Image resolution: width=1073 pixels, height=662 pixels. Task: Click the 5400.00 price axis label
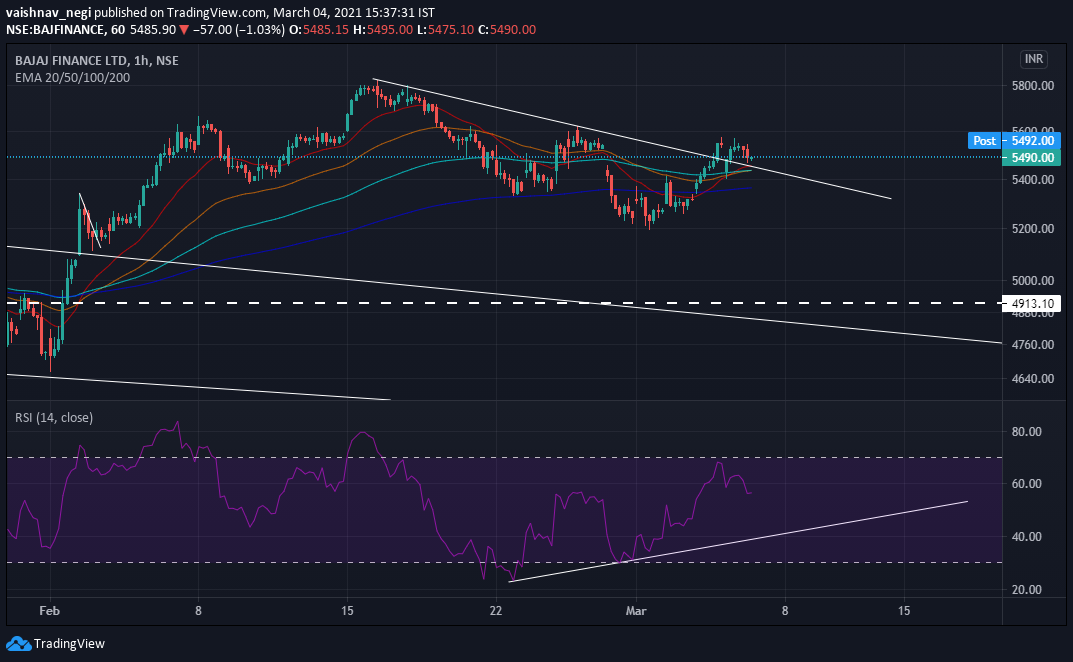point(1032,179)
